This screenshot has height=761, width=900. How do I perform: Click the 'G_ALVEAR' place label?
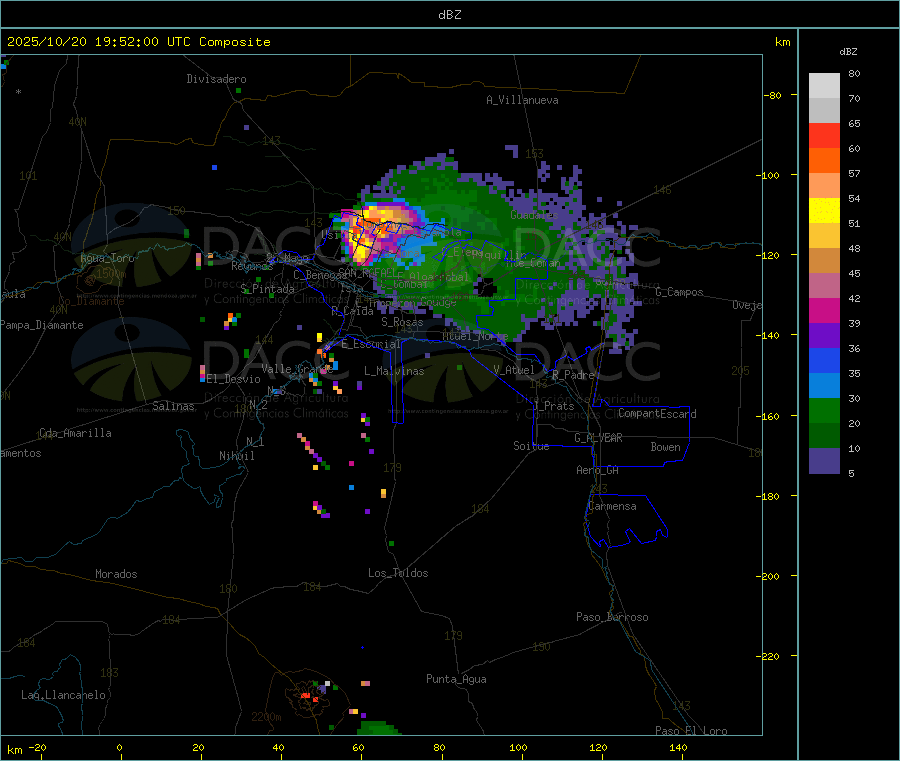(x=598, y=438)
